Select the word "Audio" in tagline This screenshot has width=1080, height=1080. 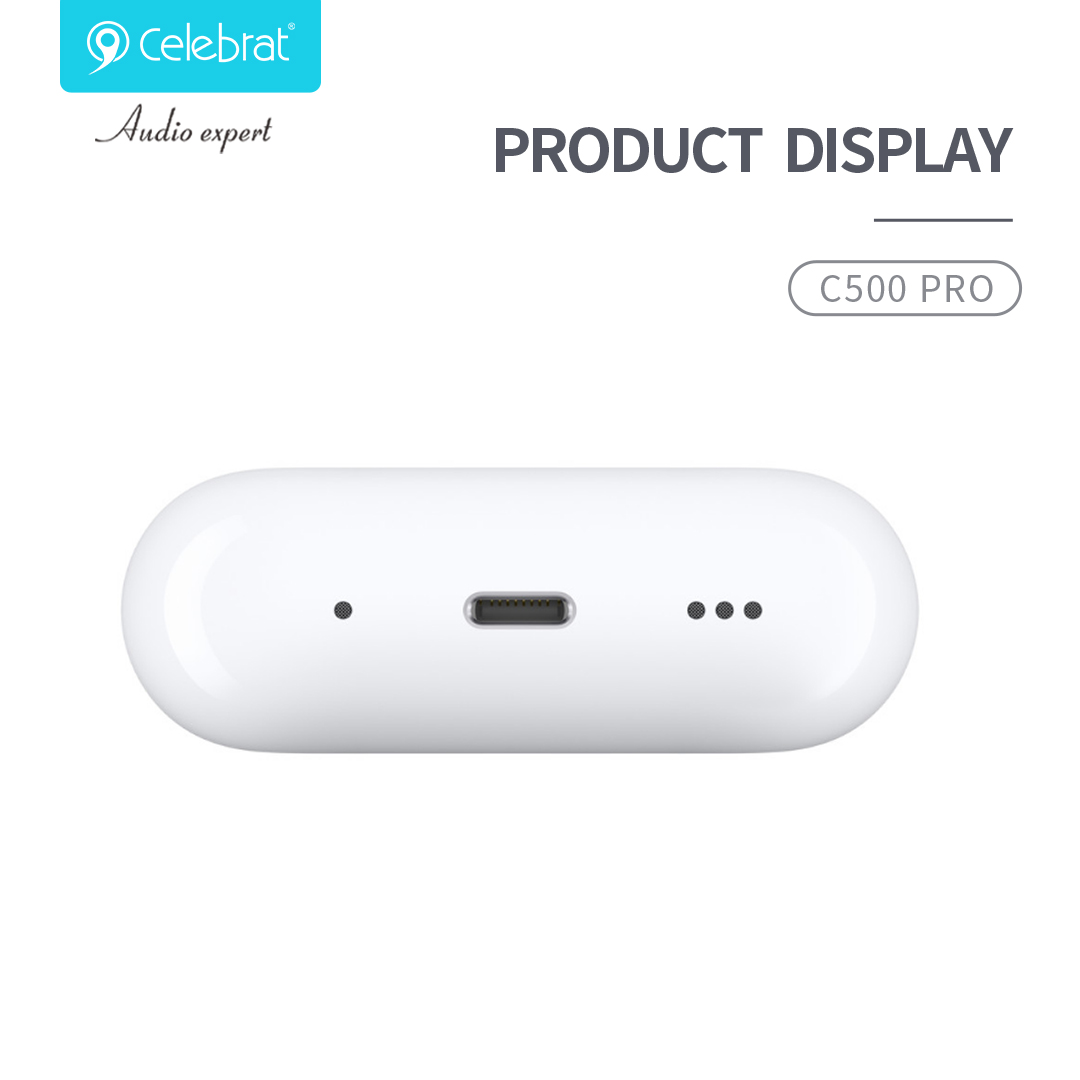tap(144, 125)
